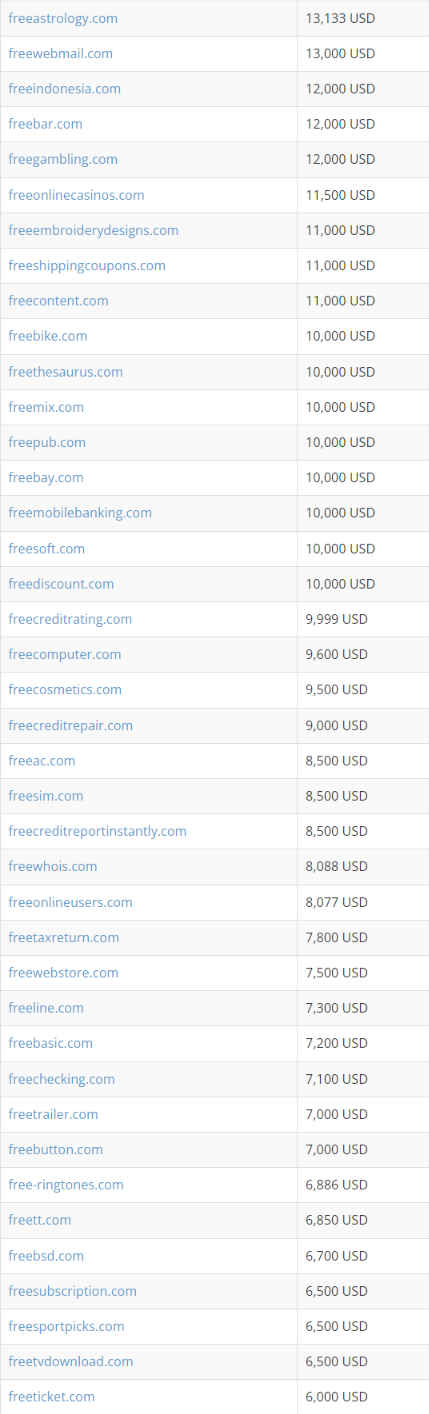This screenshot has height=1414, width=429.
Task: Open the freewhois.com domain
Action: tap(53, 866)
